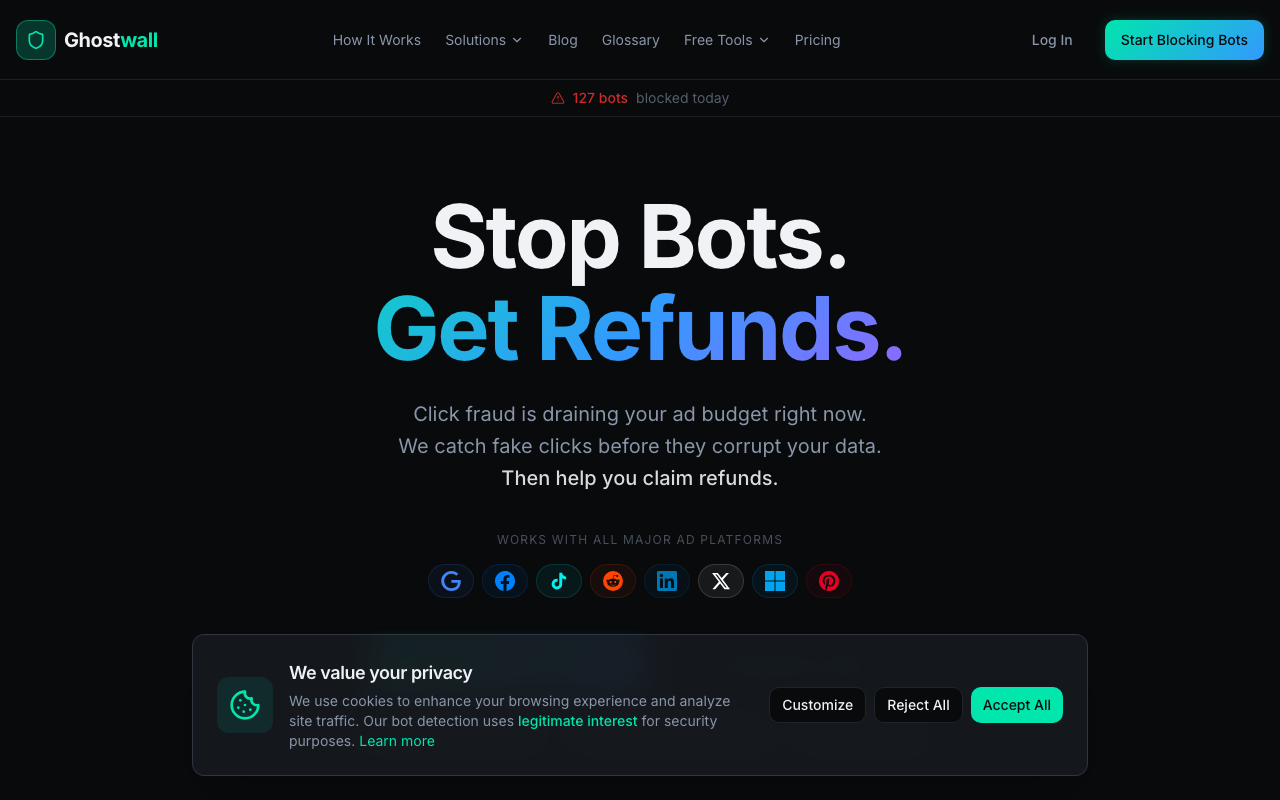Click the Start Blocking Bots button
The width and height of the screenshot is (1280, 800).
coord(1184,40)
